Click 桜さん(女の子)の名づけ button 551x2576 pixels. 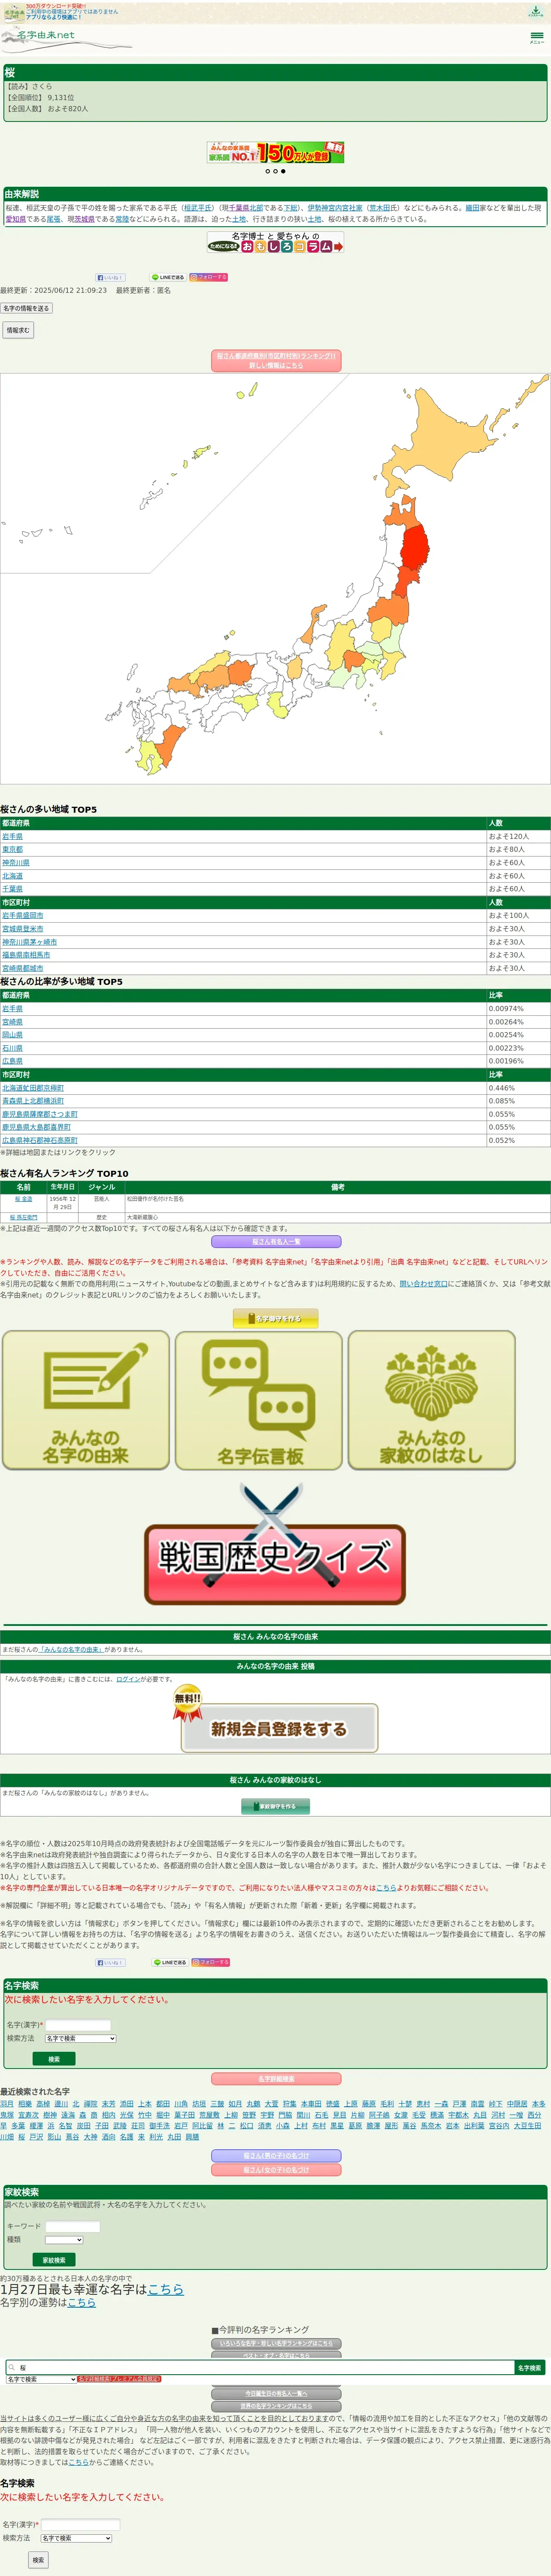pos(276,2170)
